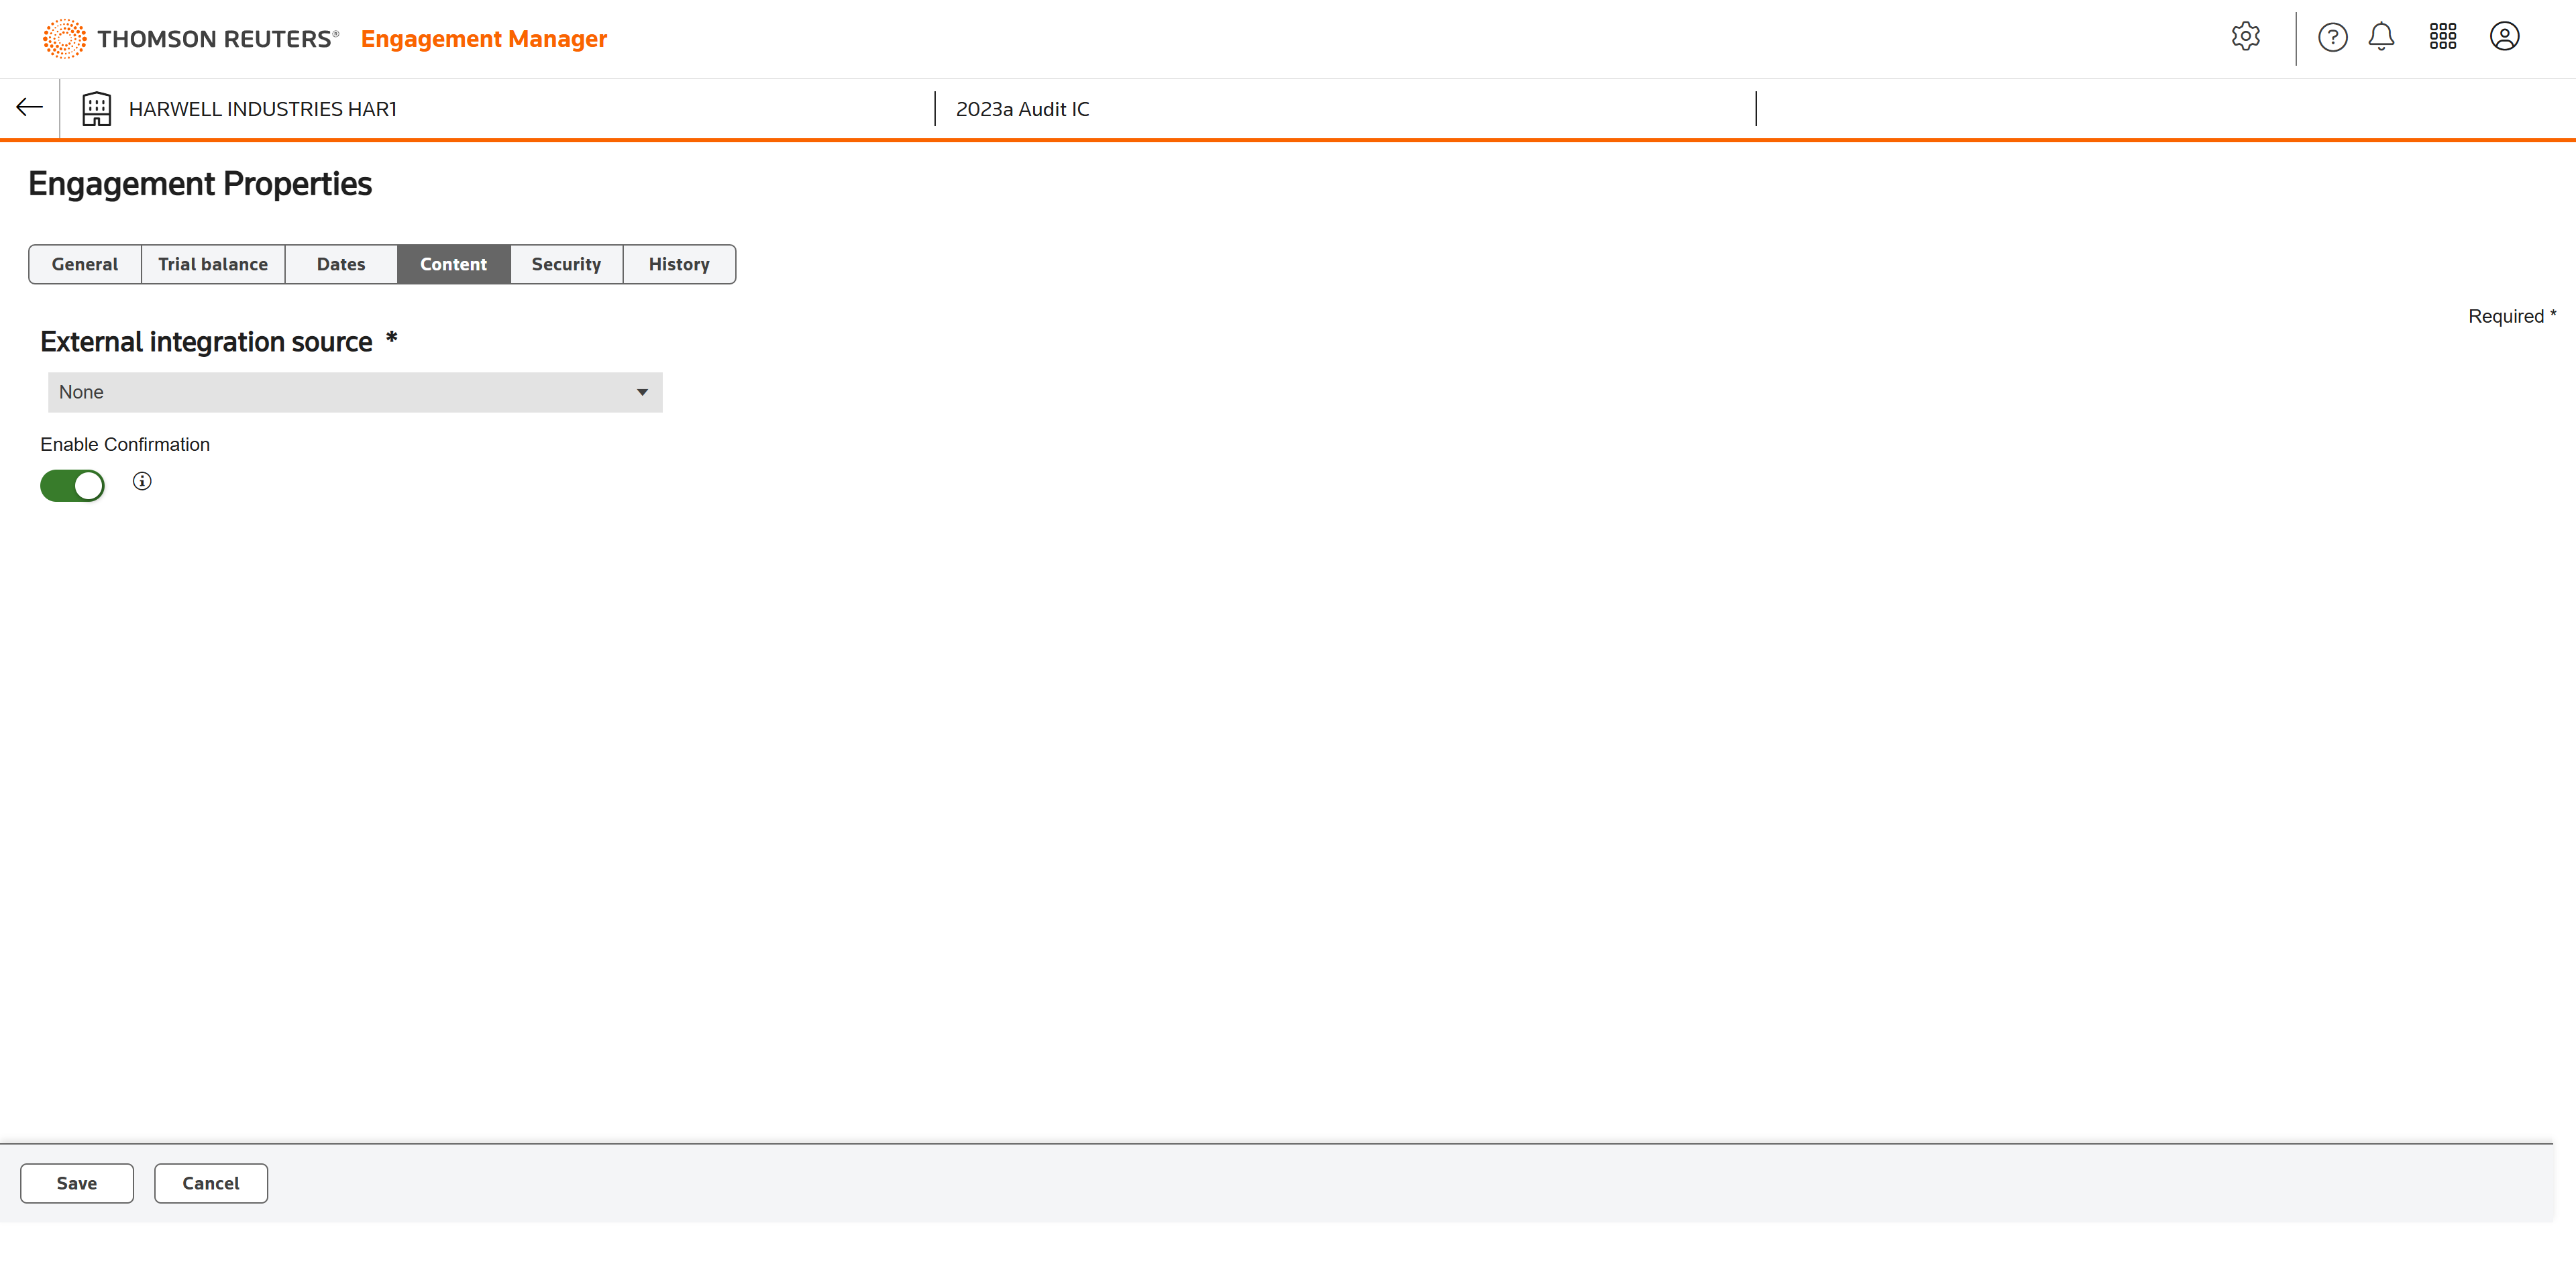Click the back arrow icon
The height and width of the screenshot is (1268, 2576).
point(30,108)
